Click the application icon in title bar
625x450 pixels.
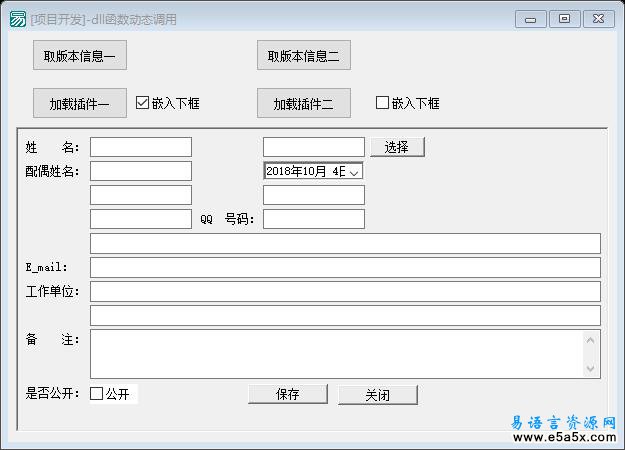tap(18, 19)
